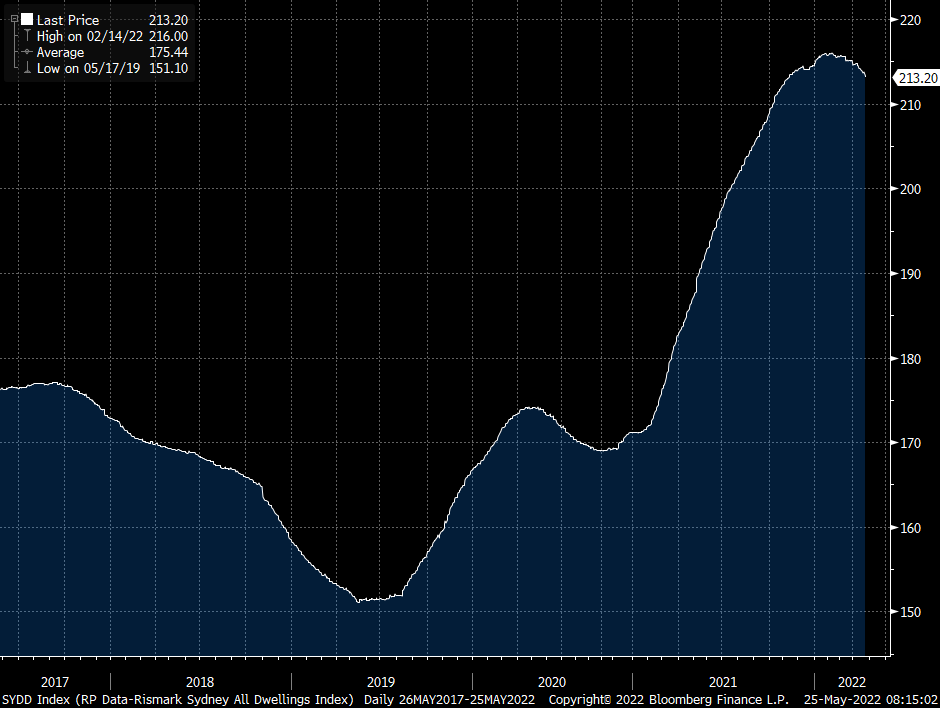Select the Low on 05/17/19 legend entry

[87, 68]
